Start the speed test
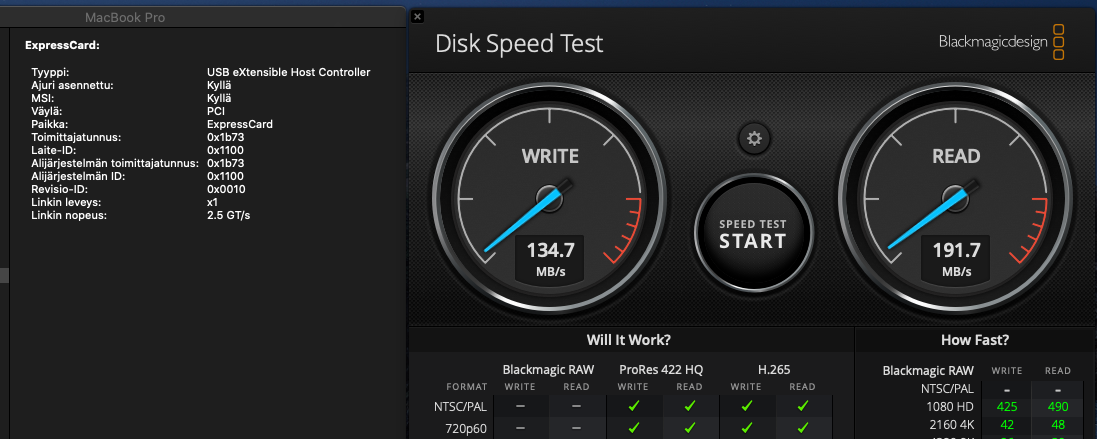This screenshot has height=439, width=1097. click(753, 234)
